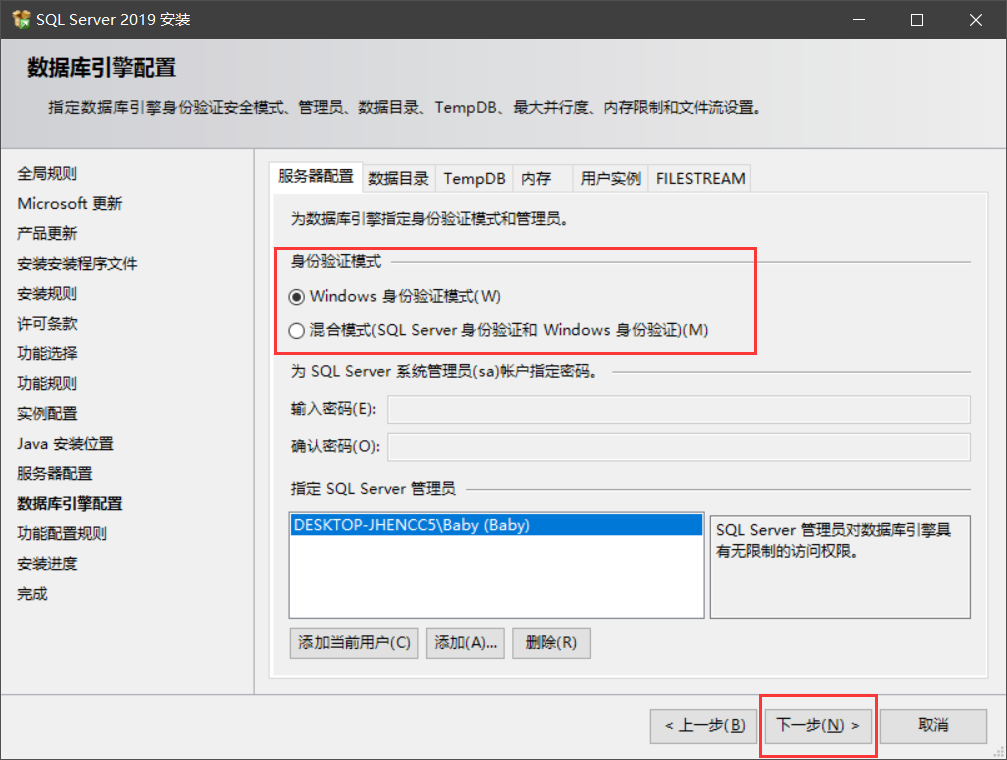
Task: Open the TempDB tab
Action: click(x=474, y=179)
